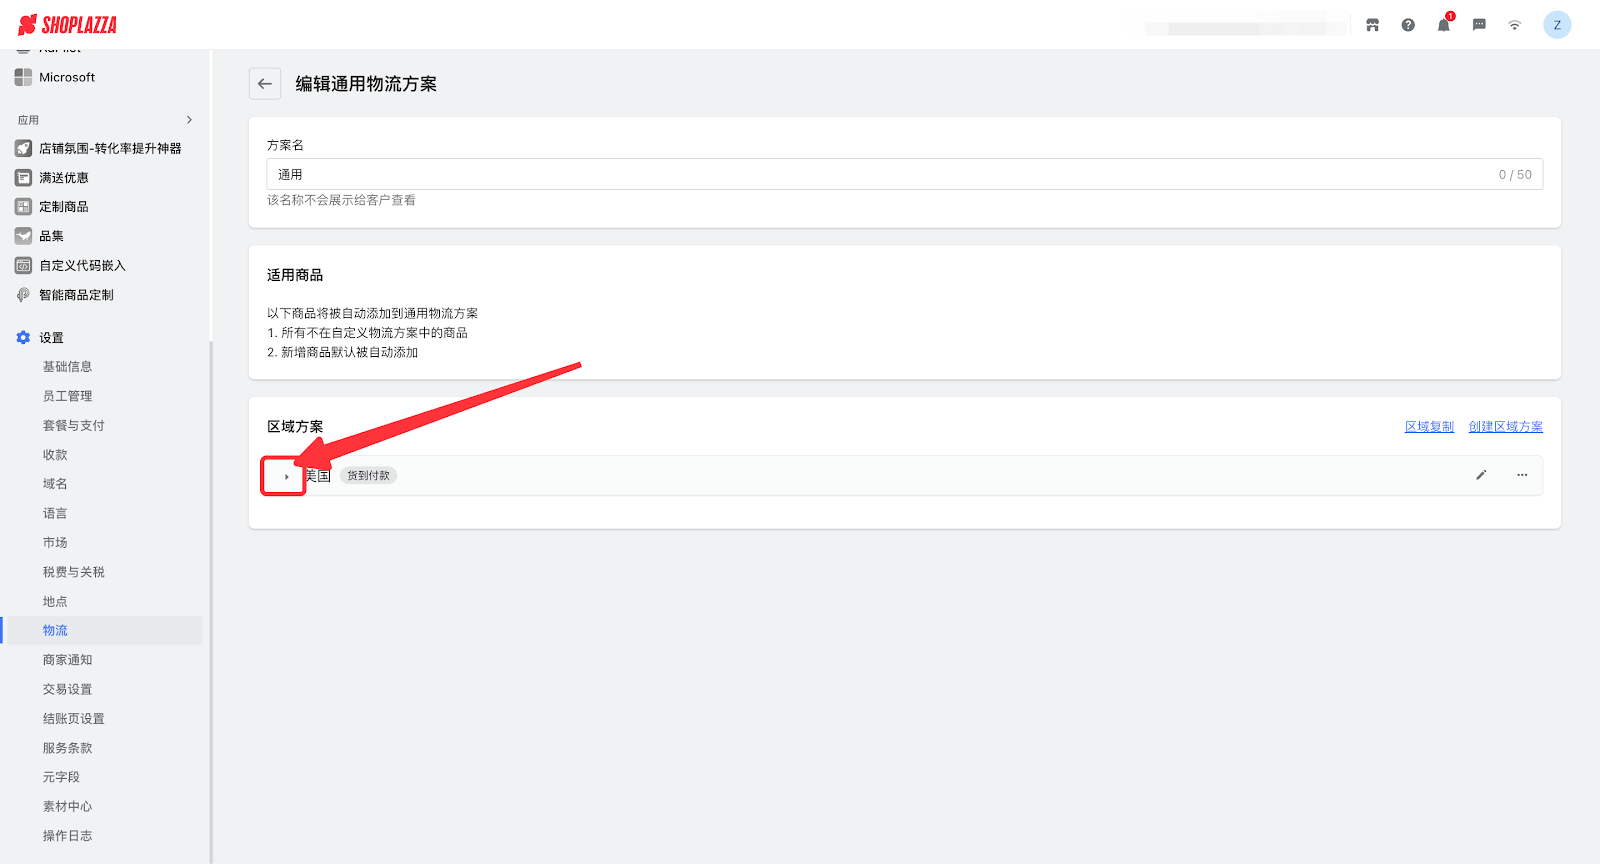Screen dimensions: 1600x864
Task: Click the 创建区域方案 link
Action: tap(1505, 427)
